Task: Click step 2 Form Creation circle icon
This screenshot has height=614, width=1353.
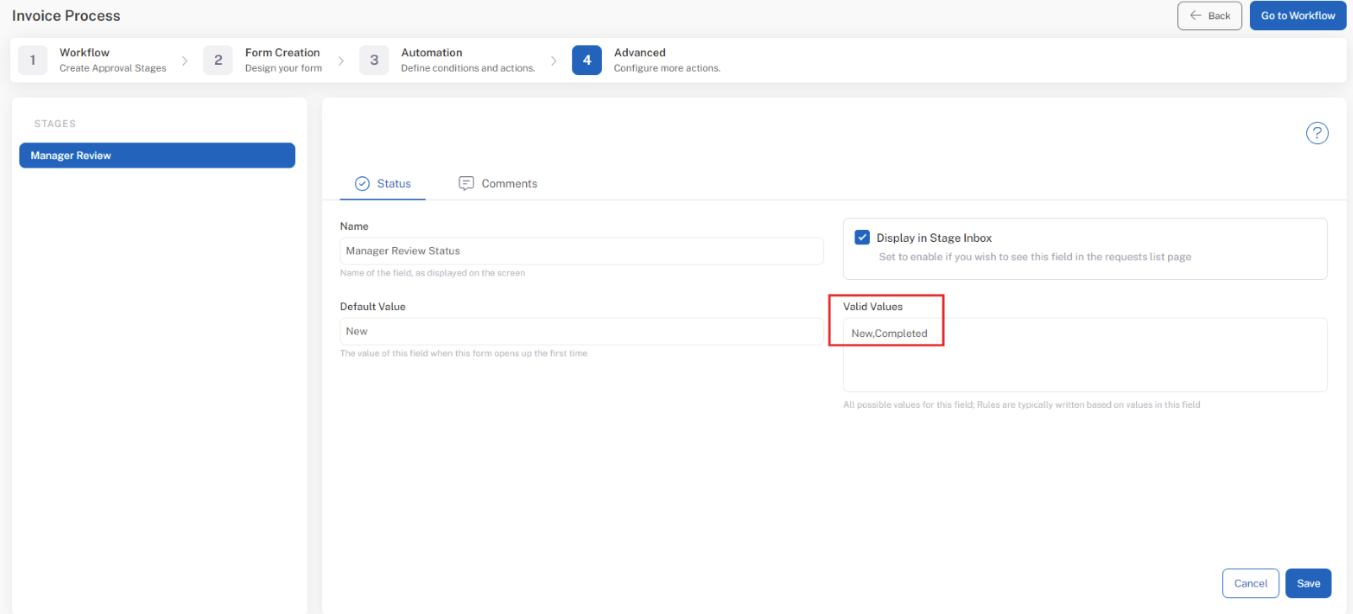Action: click(x=218, y=59)
